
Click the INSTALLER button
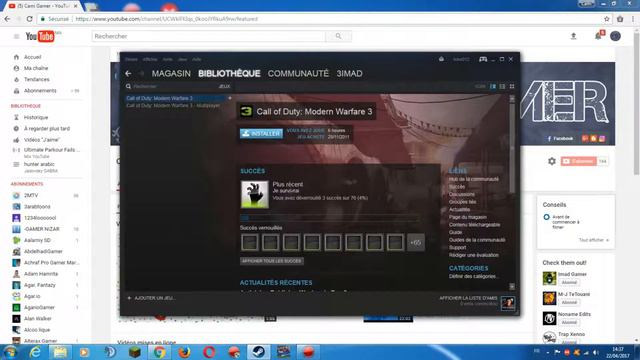(x=261, y=133)
